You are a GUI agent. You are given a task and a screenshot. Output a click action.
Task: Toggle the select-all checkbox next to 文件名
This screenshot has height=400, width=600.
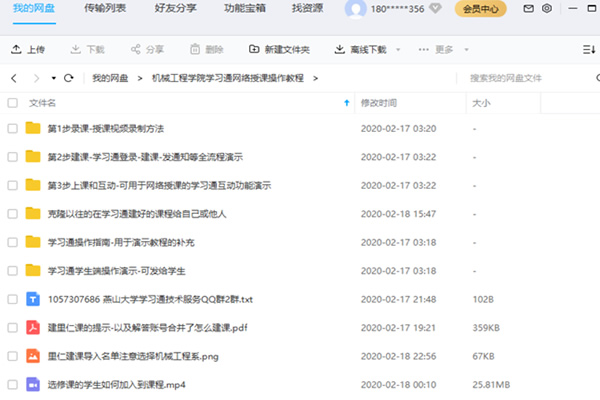pyautogui.click(x=12, y=102)
